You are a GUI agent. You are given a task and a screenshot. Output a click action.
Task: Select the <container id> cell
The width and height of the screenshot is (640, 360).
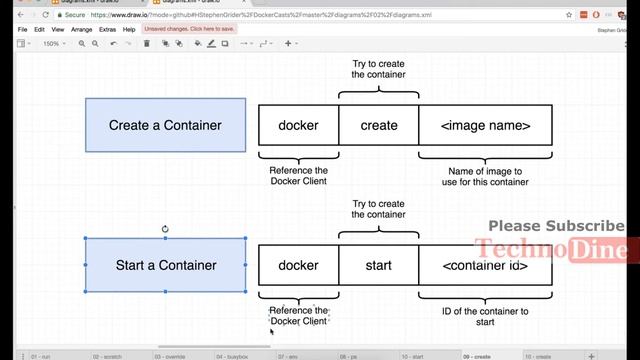tap(485, 265)
